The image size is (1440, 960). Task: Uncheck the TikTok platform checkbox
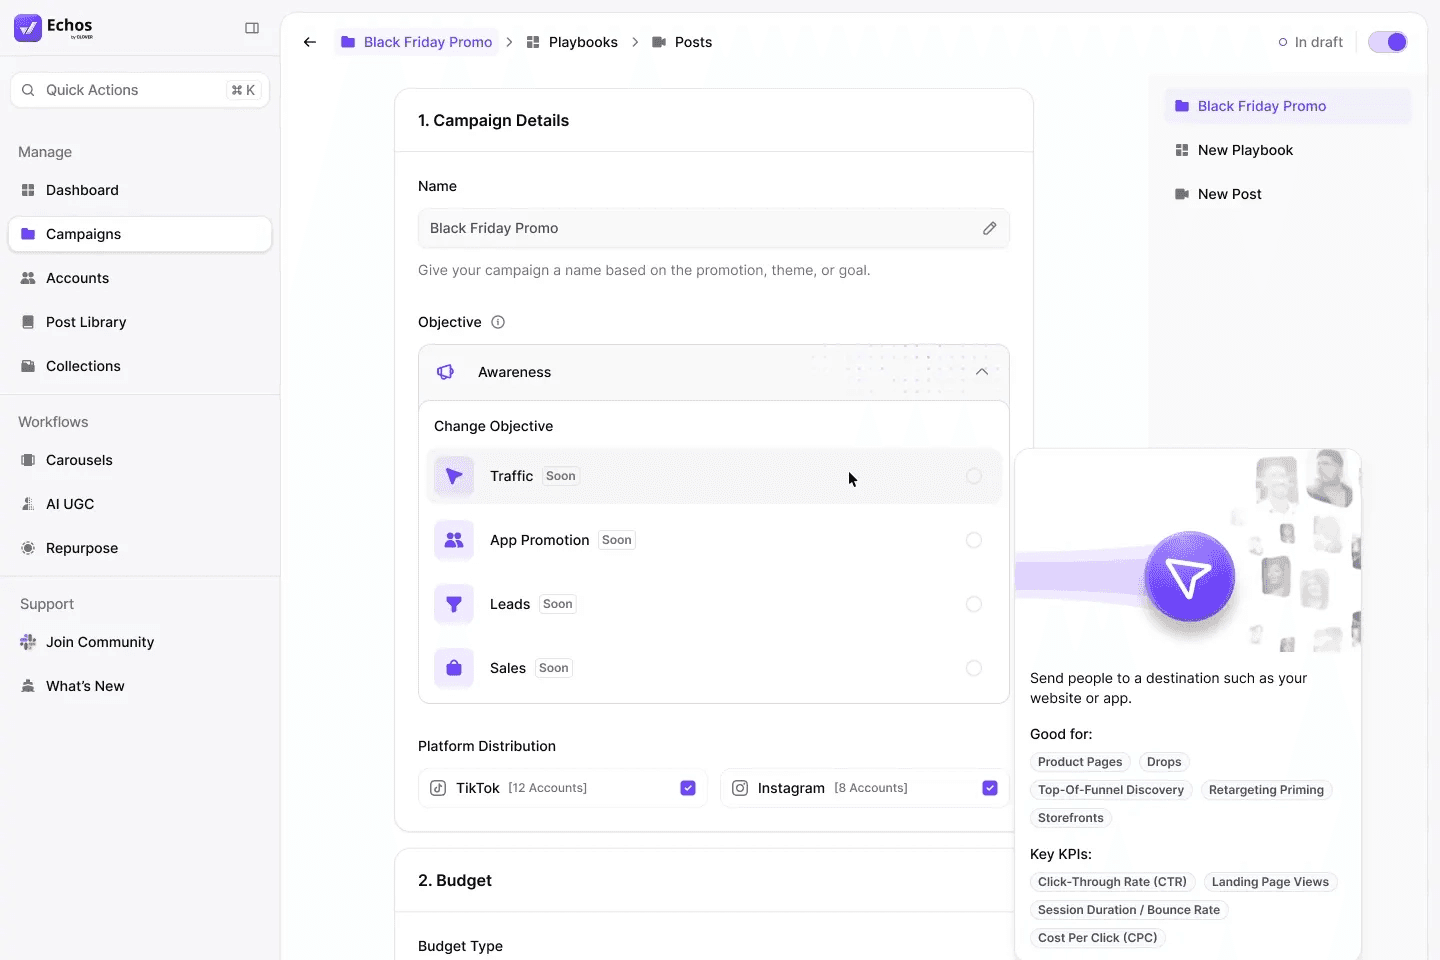tap(688, 788)
